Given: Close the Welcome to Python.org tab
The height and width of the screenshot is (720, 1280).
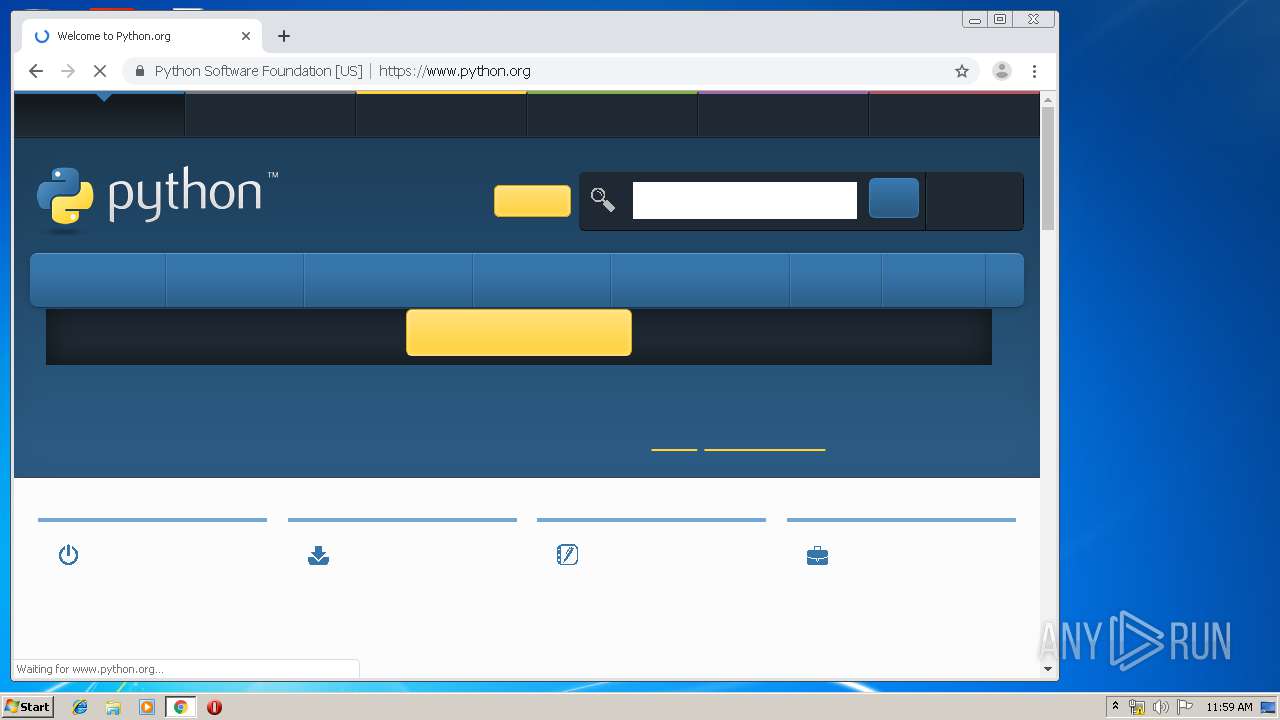Looking at the screenshot, I should tap(246, 36).
